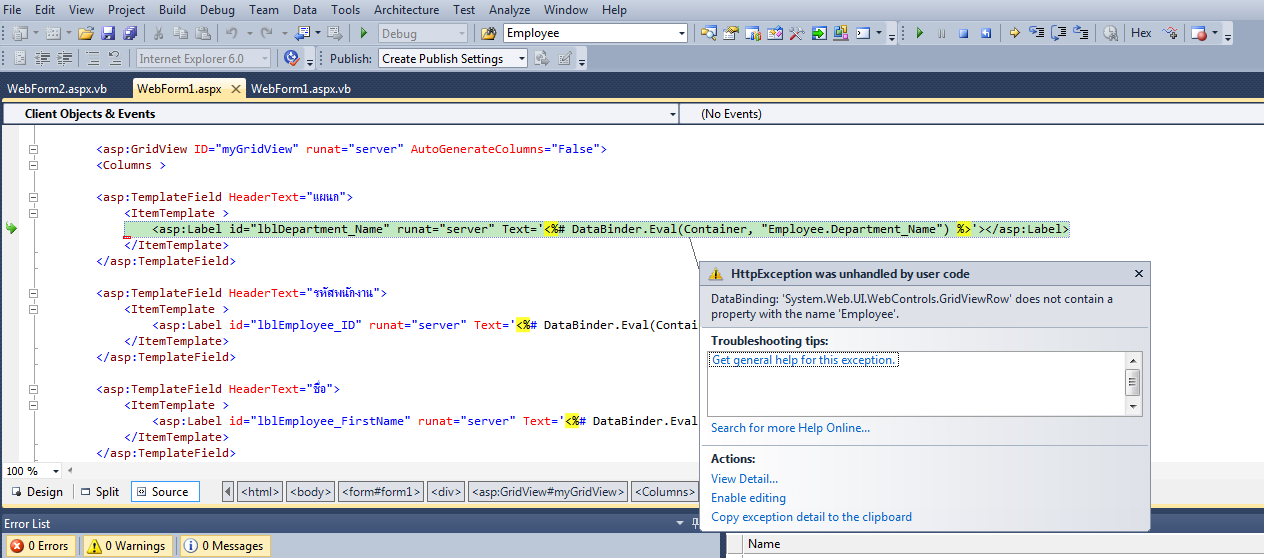Click Search for more Help Online link
1264x558 pixels.
(x=790, y=428)
